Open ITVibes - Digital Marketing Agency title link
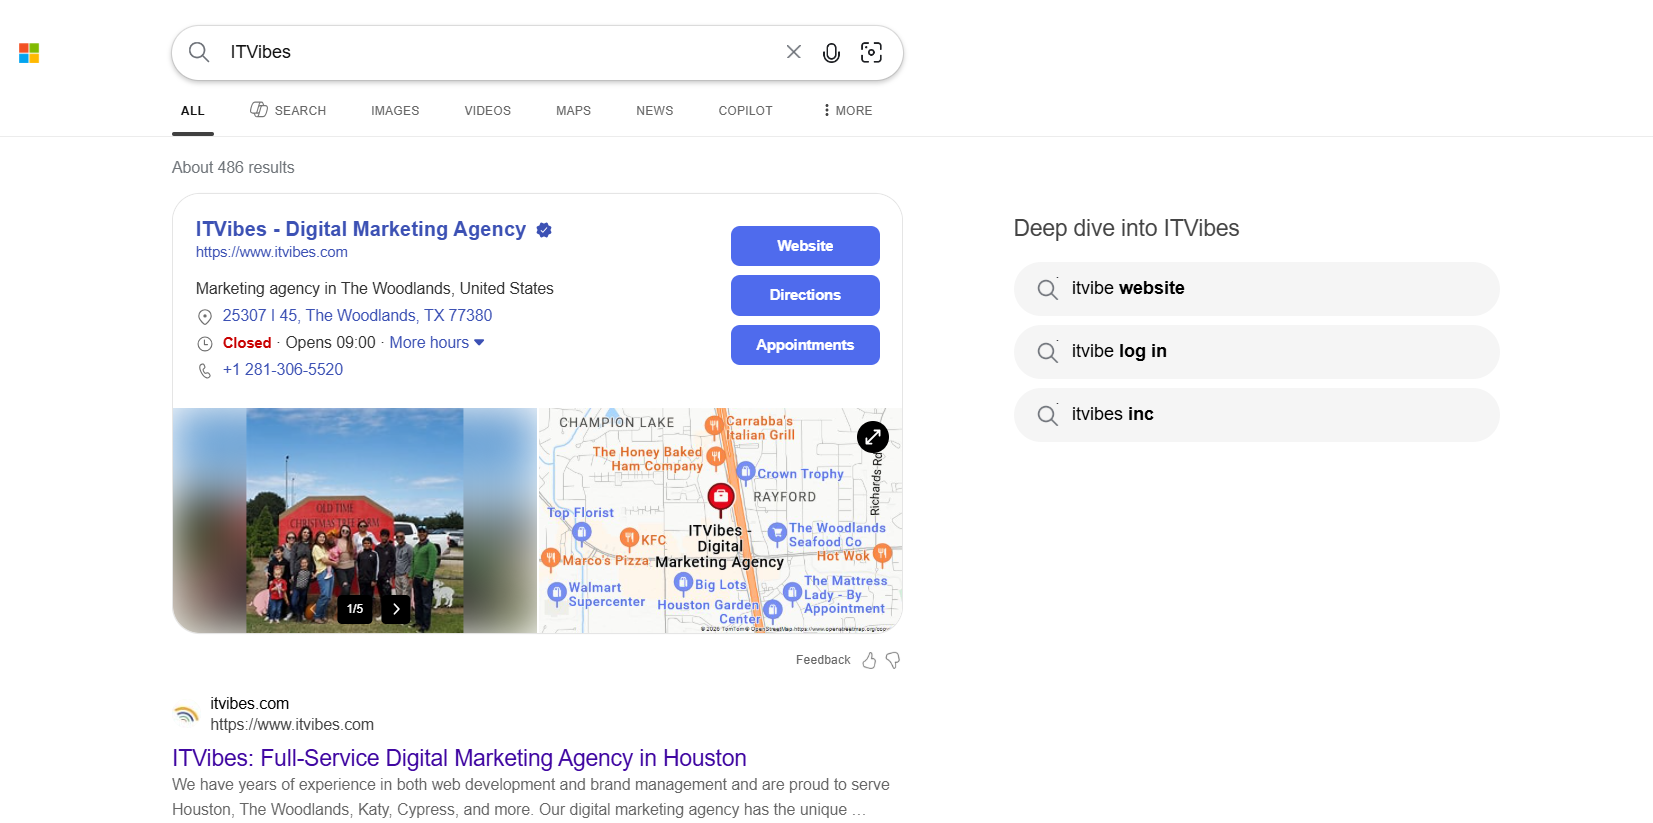This screenshot has width=1653, height=823. (x=361, y=229)
